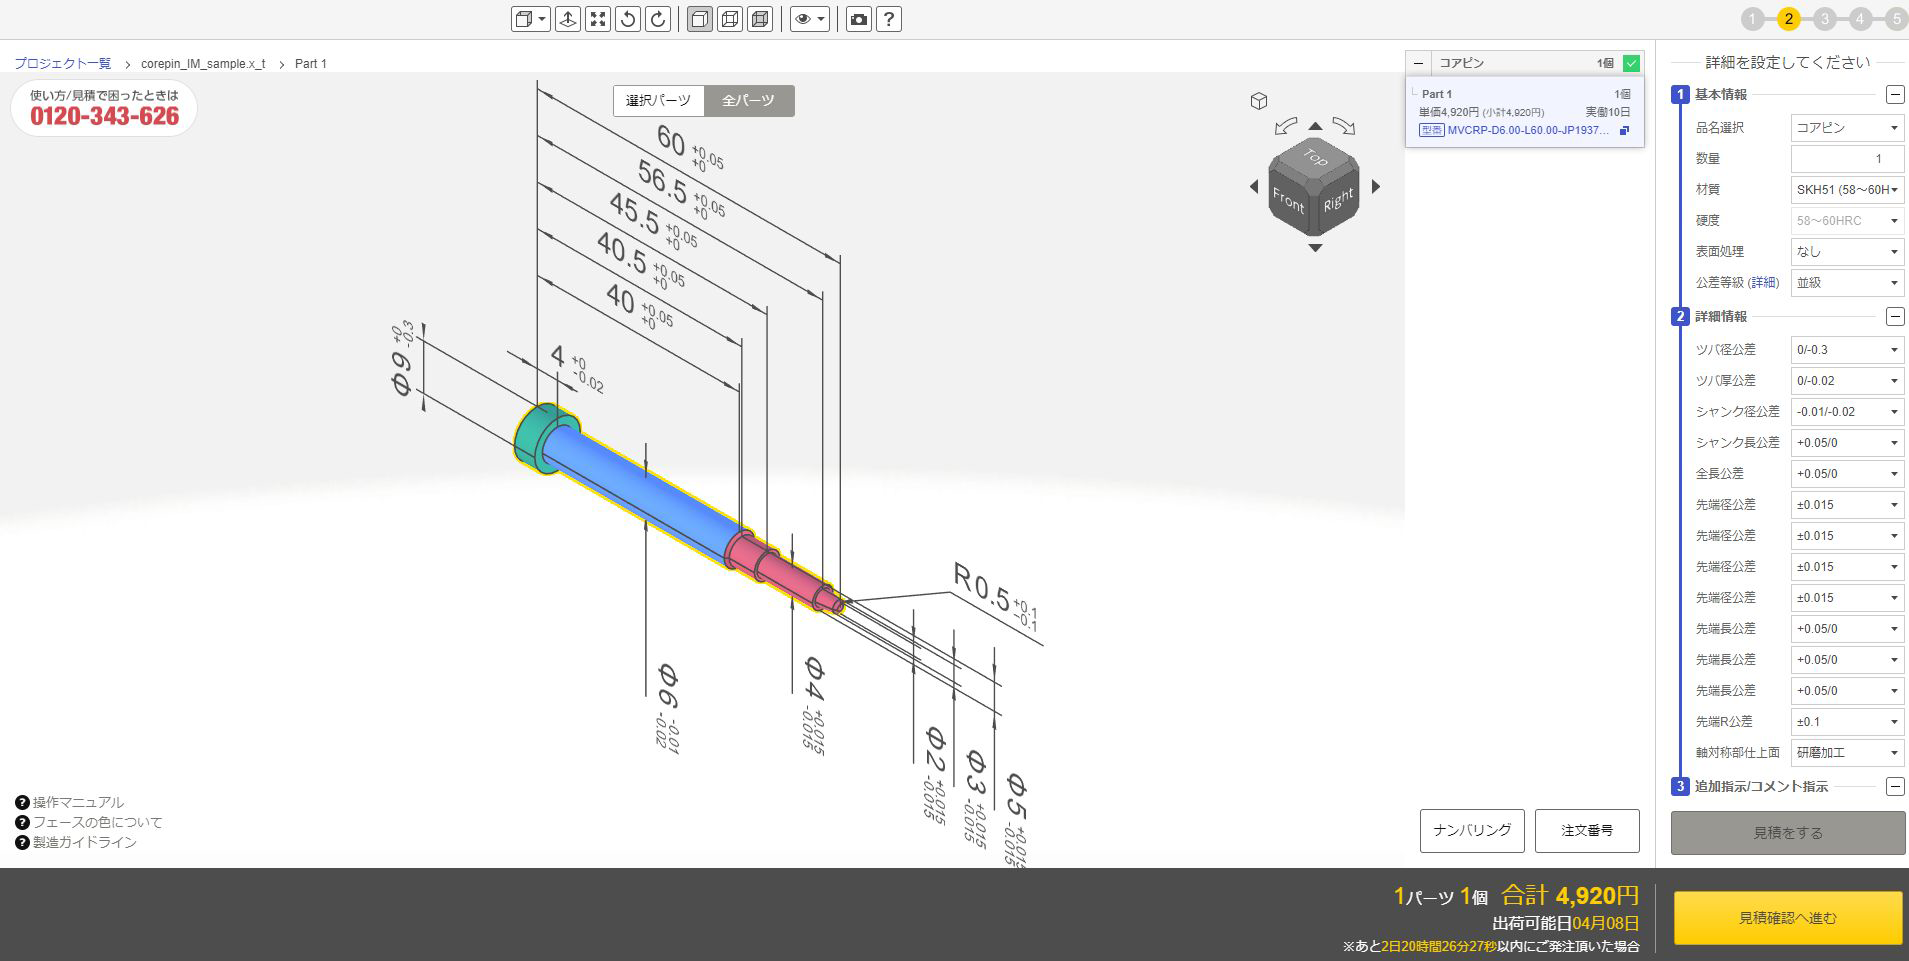Image resolution: width=1909 pixels, height=961 pixels.
Task: Open the 材質 material dropdown
Action: tap(1846, 190)
